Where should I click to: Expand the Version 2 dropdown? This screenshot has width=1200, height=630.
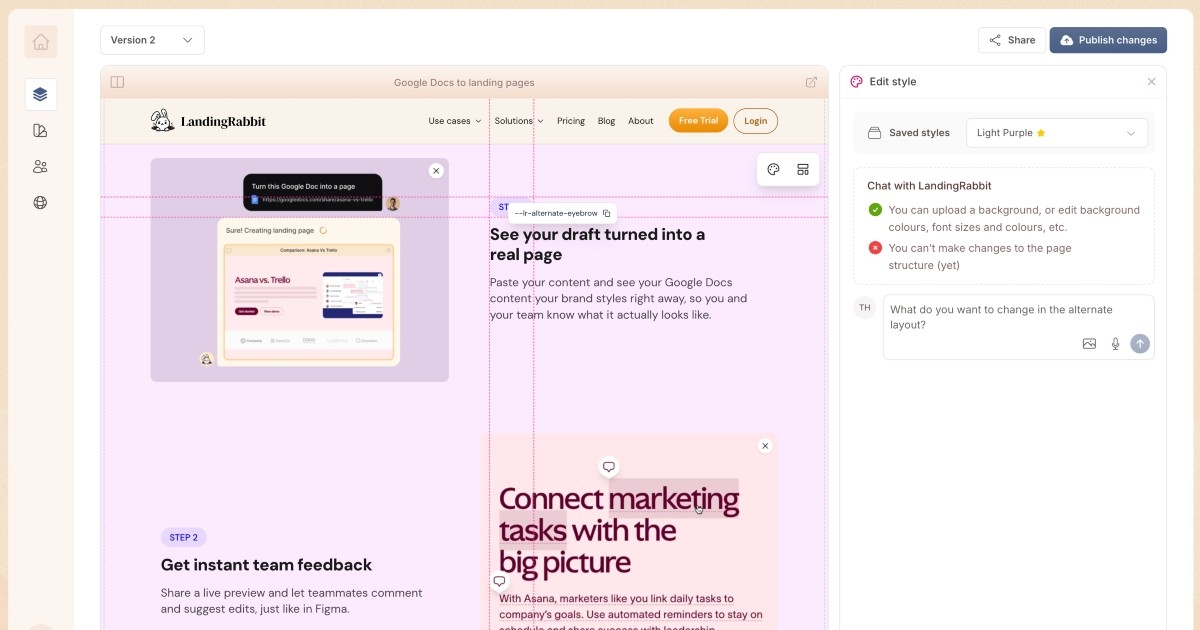(x=152, y=40)
